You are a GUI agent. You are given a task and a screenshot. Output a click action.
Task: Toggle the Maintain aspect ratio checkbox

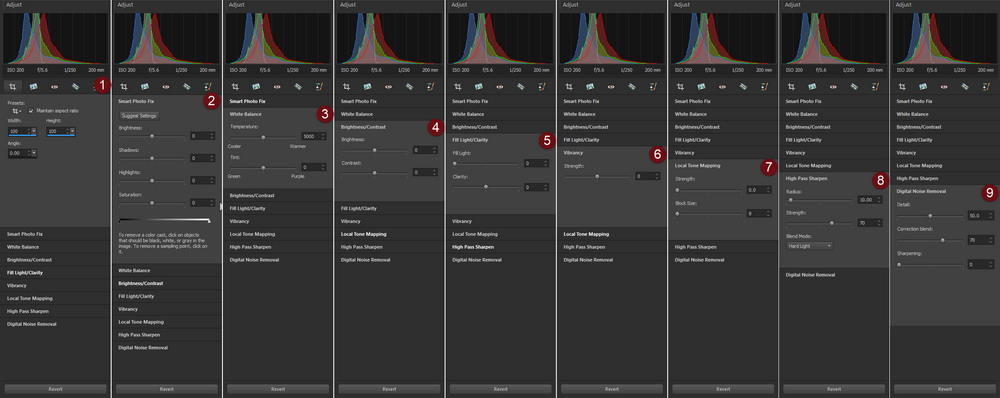(x=31, y=111)
